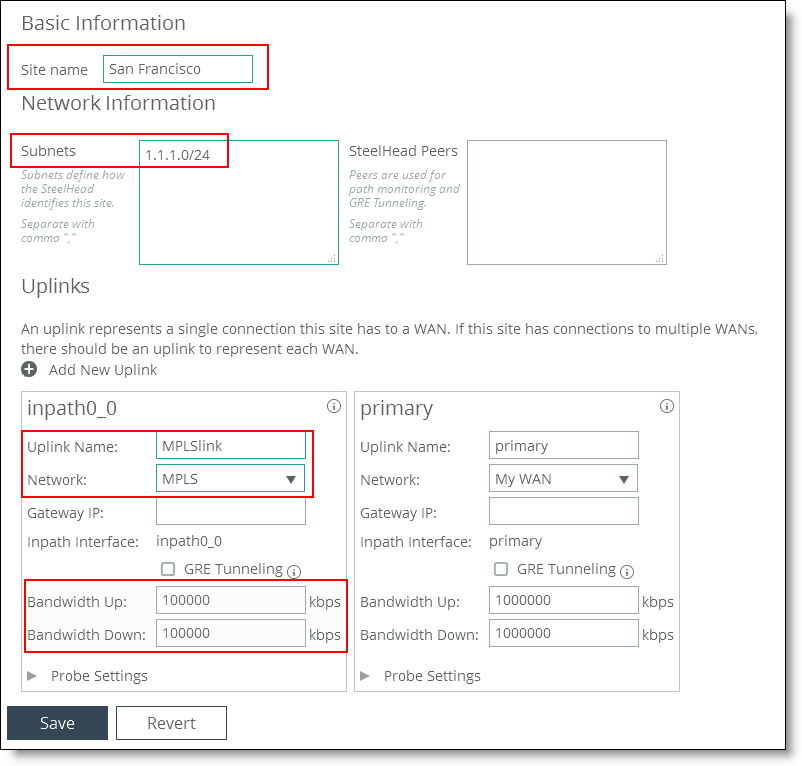Click the Inpath Interface value primary
The height and width of the screenshot is (766, 802).
516,542
